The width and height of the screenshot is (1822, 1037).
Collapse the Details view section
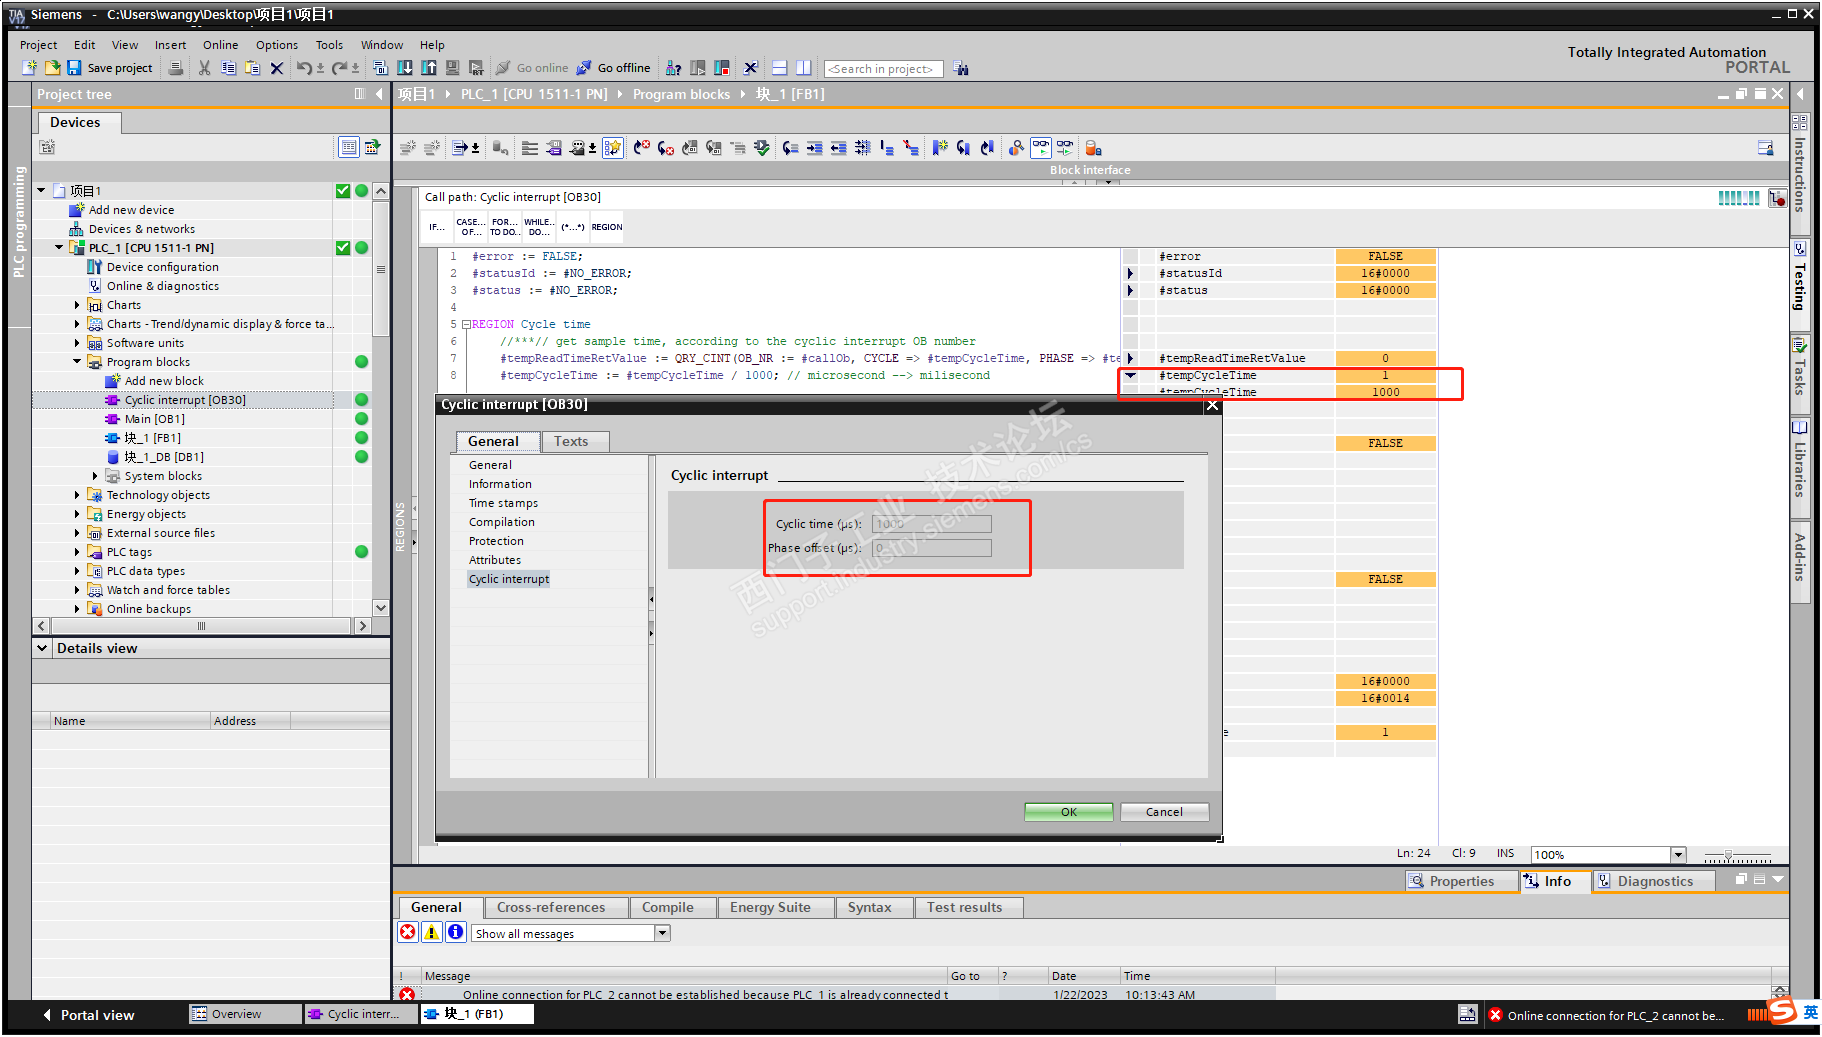tap(42, 648)
